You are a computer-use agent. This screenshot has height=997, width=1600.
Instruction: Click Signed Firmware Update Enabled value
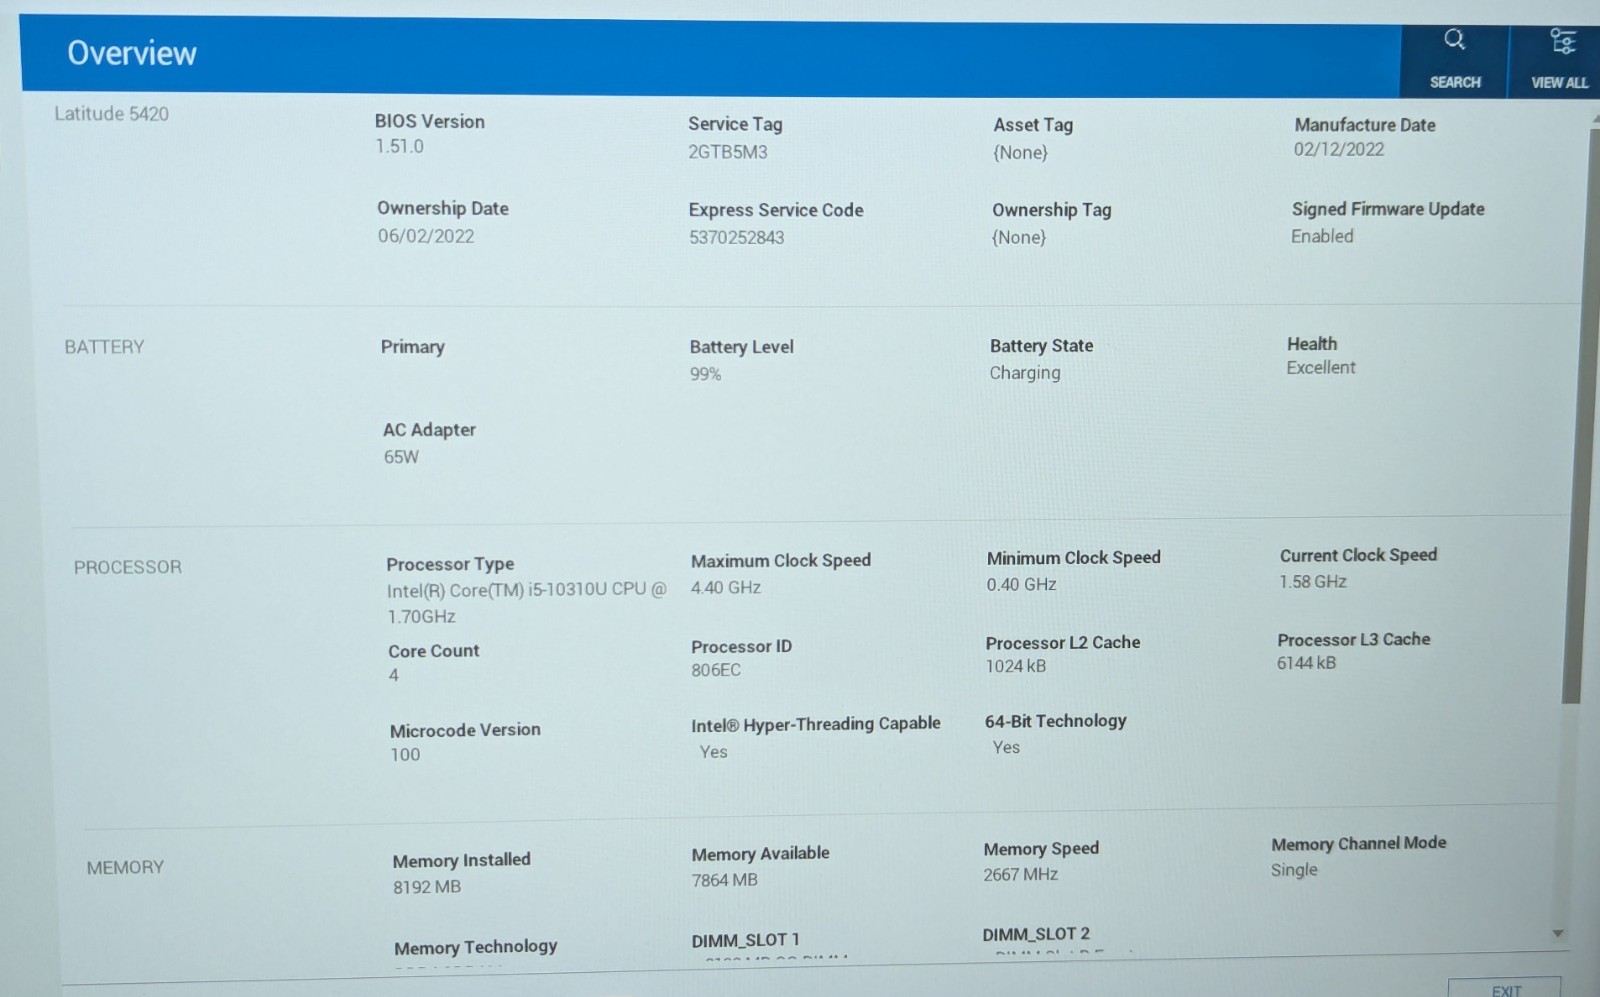[1321, 236]
